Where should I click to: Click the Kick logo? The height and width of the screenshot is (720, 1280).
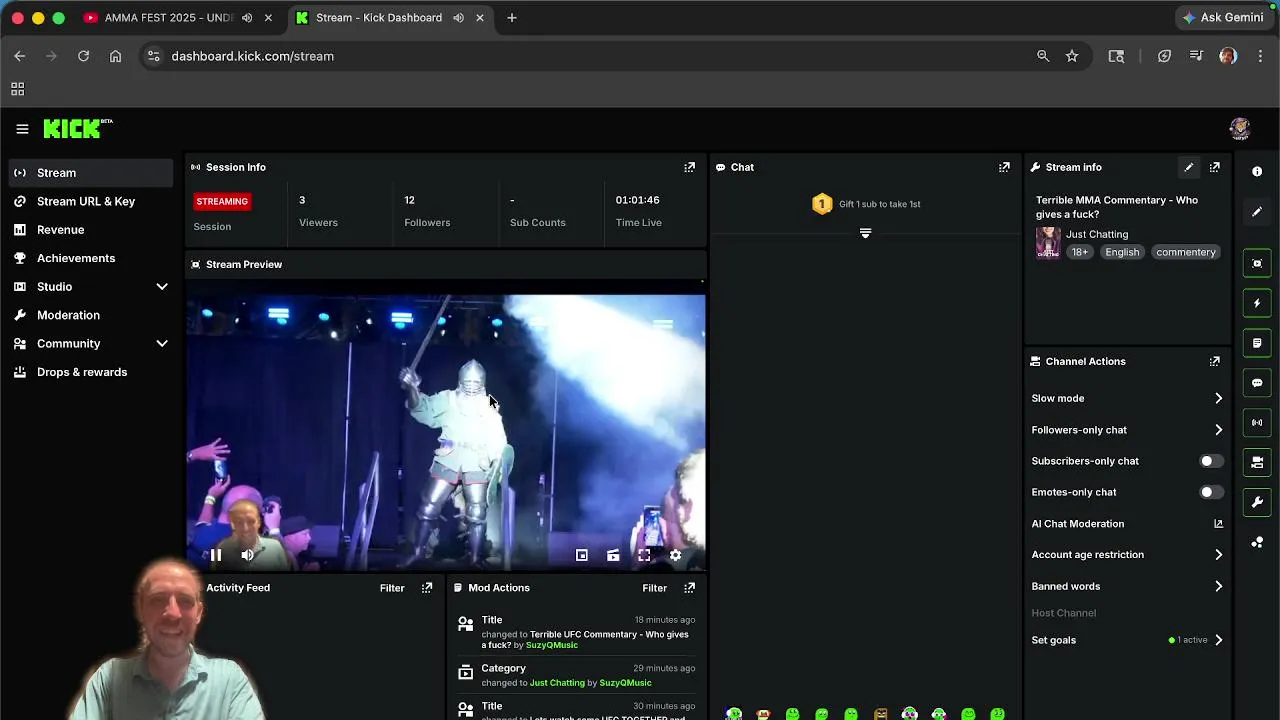[x=78, y=128]
